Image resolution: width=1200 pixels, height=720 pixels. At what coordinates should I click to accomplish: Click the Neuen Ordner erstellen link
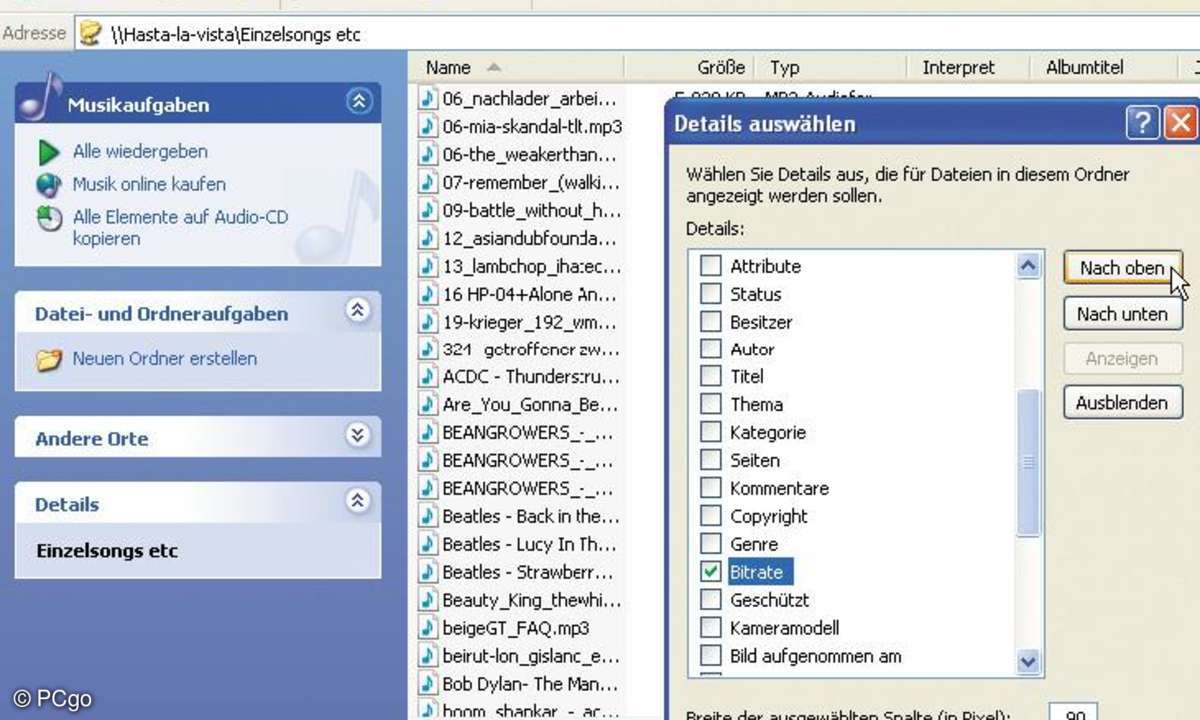coord(165,359)
